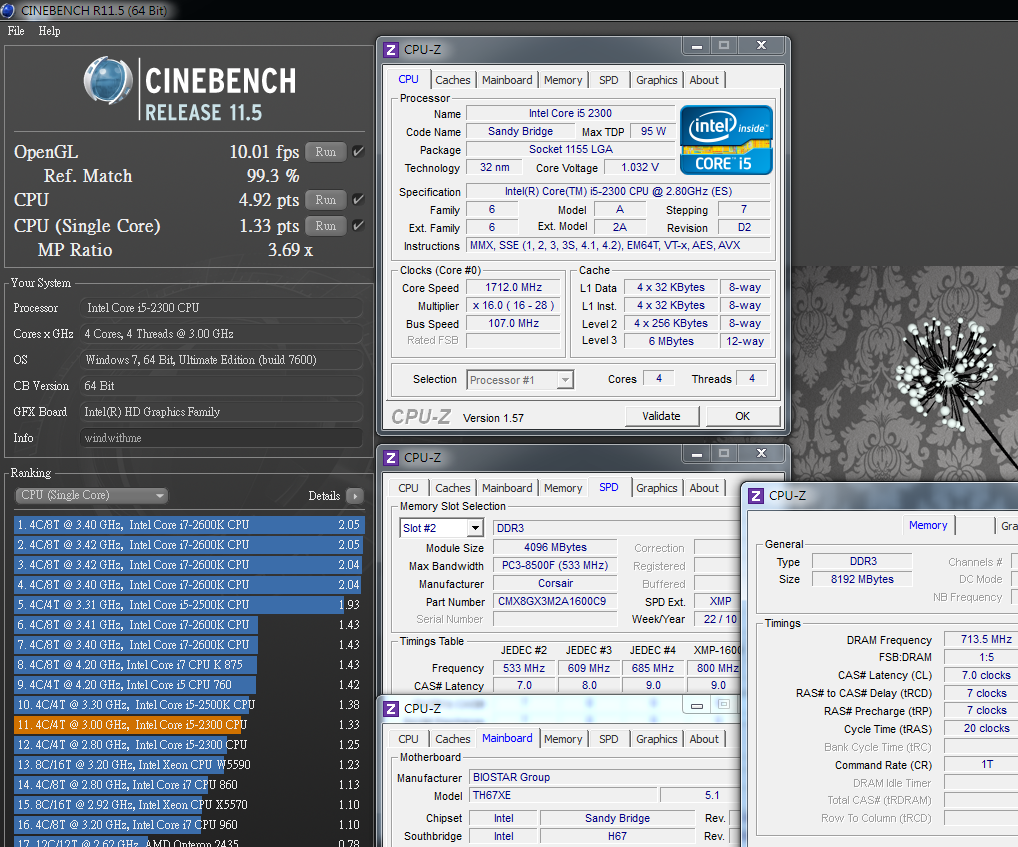Viewport: 1018px width, 847px height.
Task: Select ranking row 5 Intel Core i5-2500K
Action: tap(189, 605)
